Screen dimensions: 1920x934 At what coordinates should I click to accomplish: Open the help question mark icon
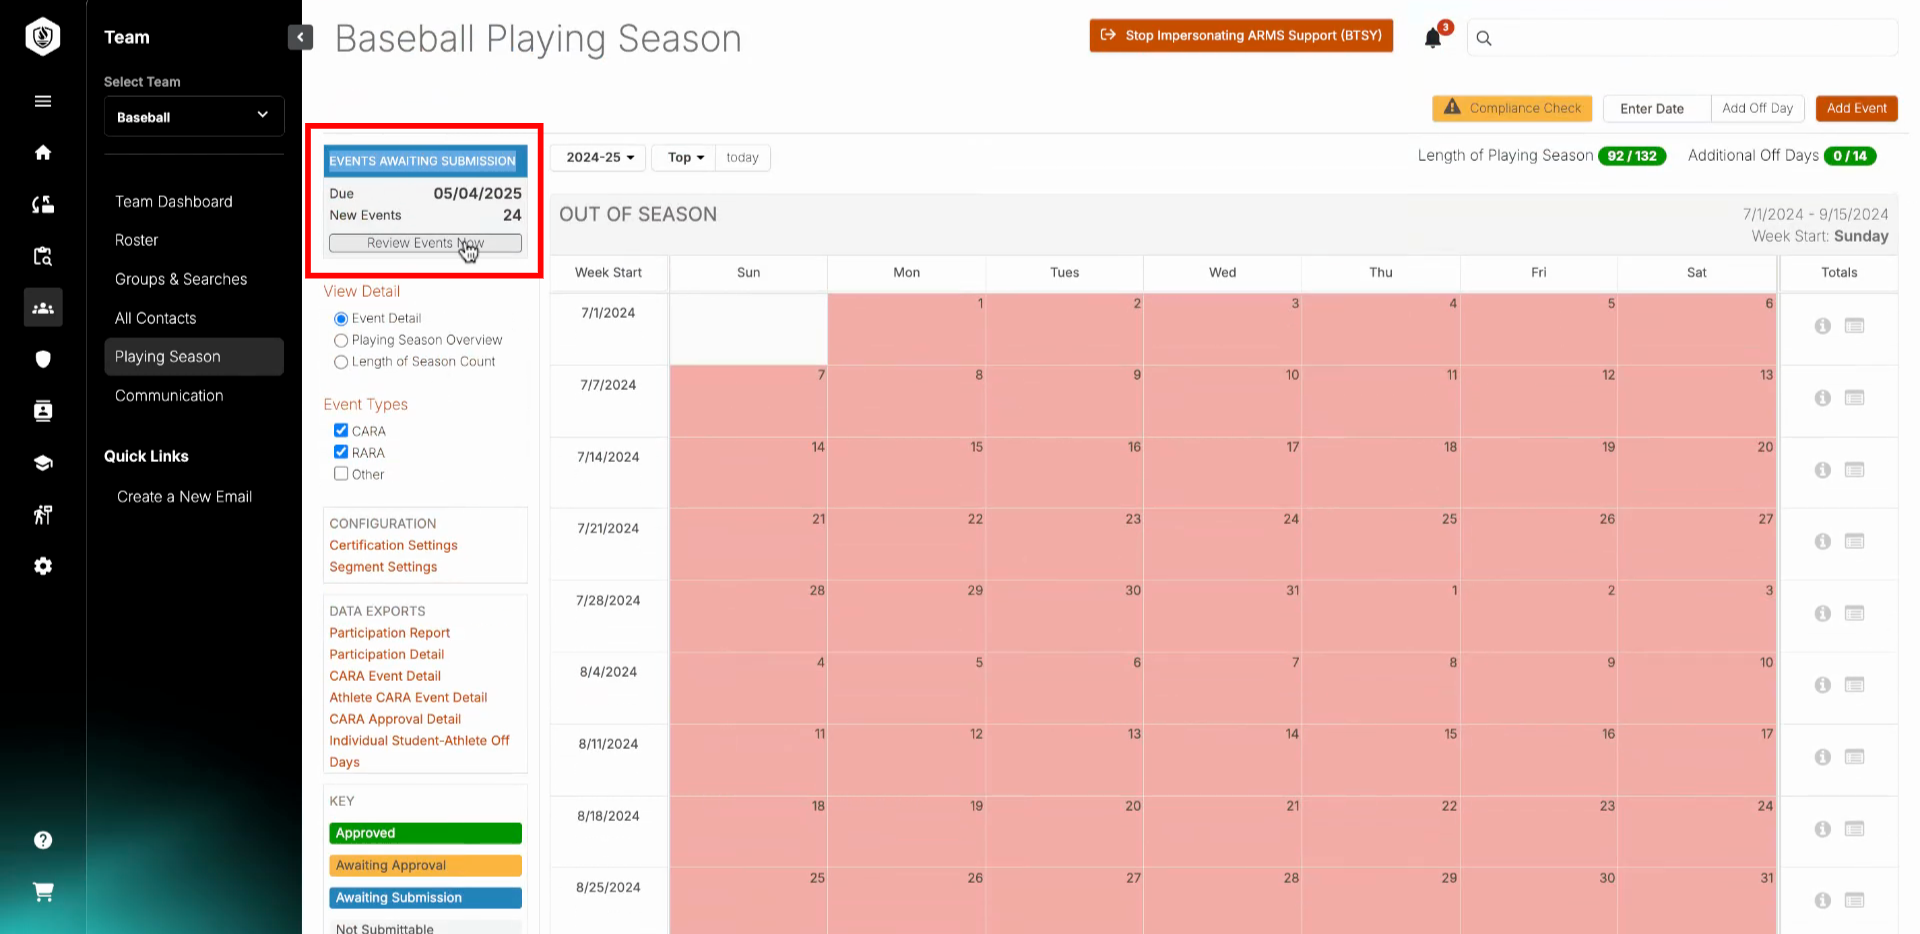(x=43, y=840)
